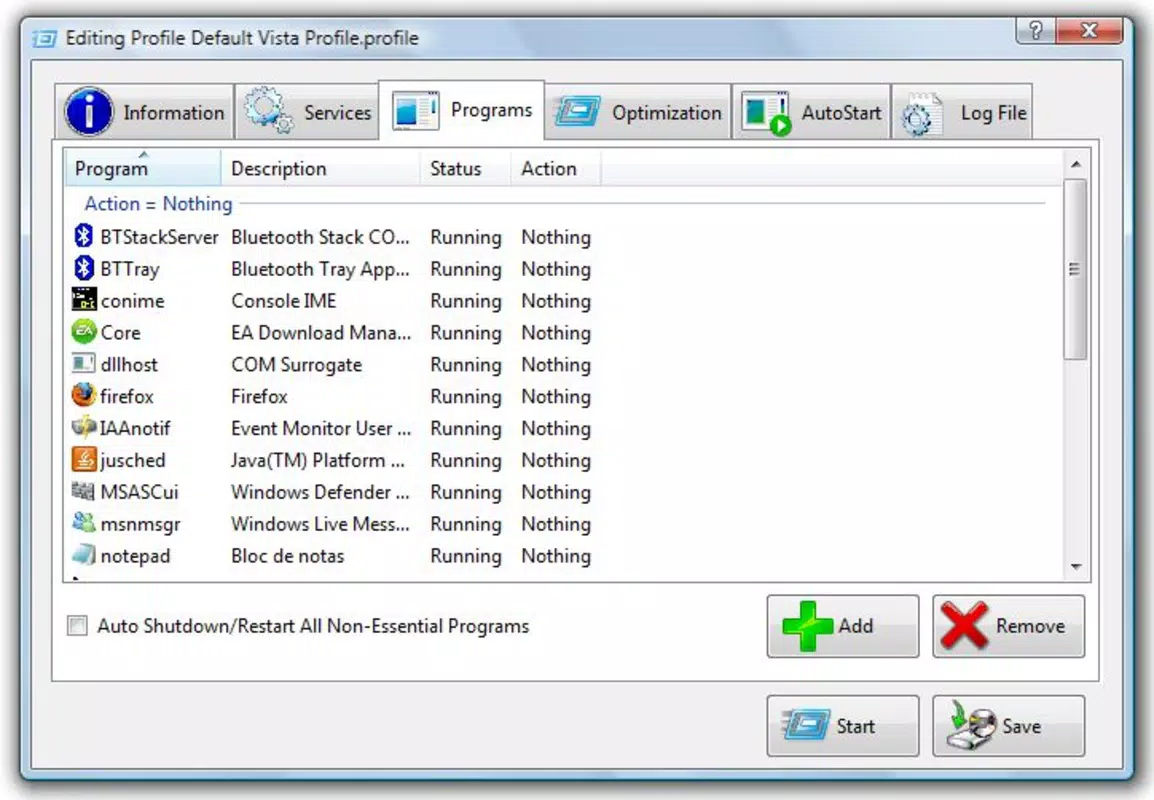Viewport: 1154px width, 800px height.
Task: Click the Save button
Action: (x=1008, y=726)
